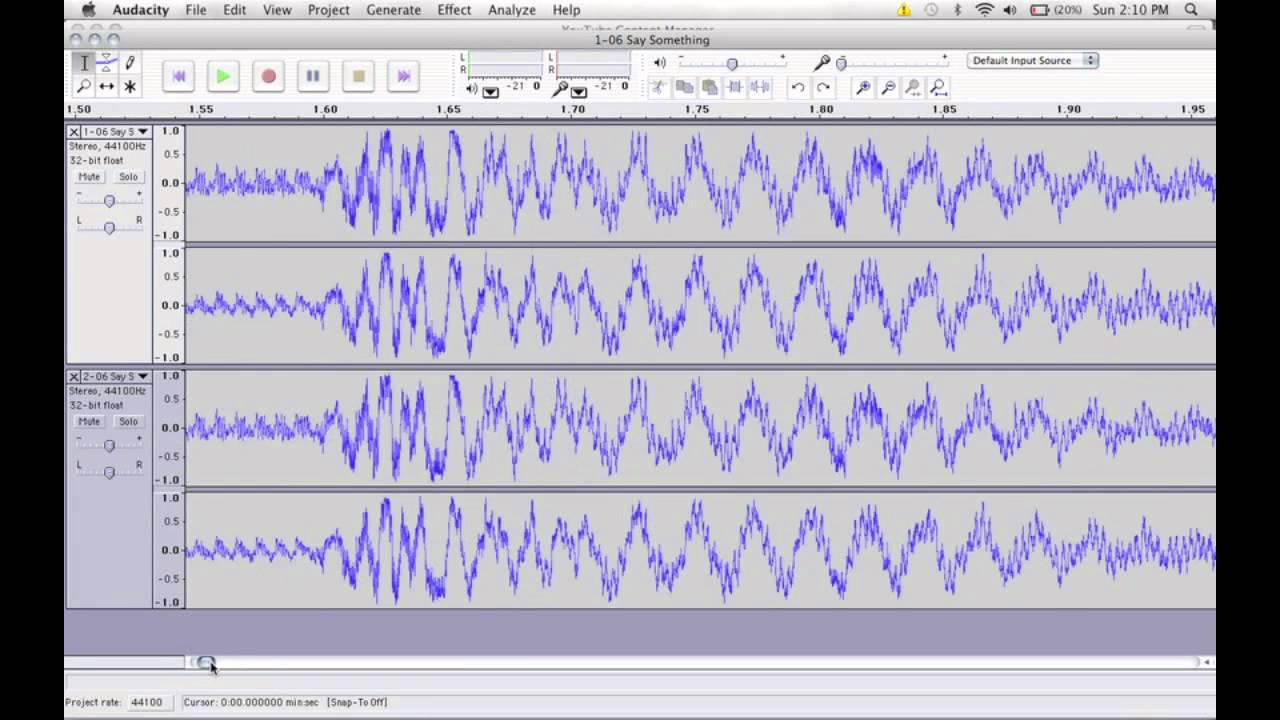The width and height of the screenshot is (1280, 720).
Task: Click the system volume icon in menu bar
Action: (x=1009, y=10)
